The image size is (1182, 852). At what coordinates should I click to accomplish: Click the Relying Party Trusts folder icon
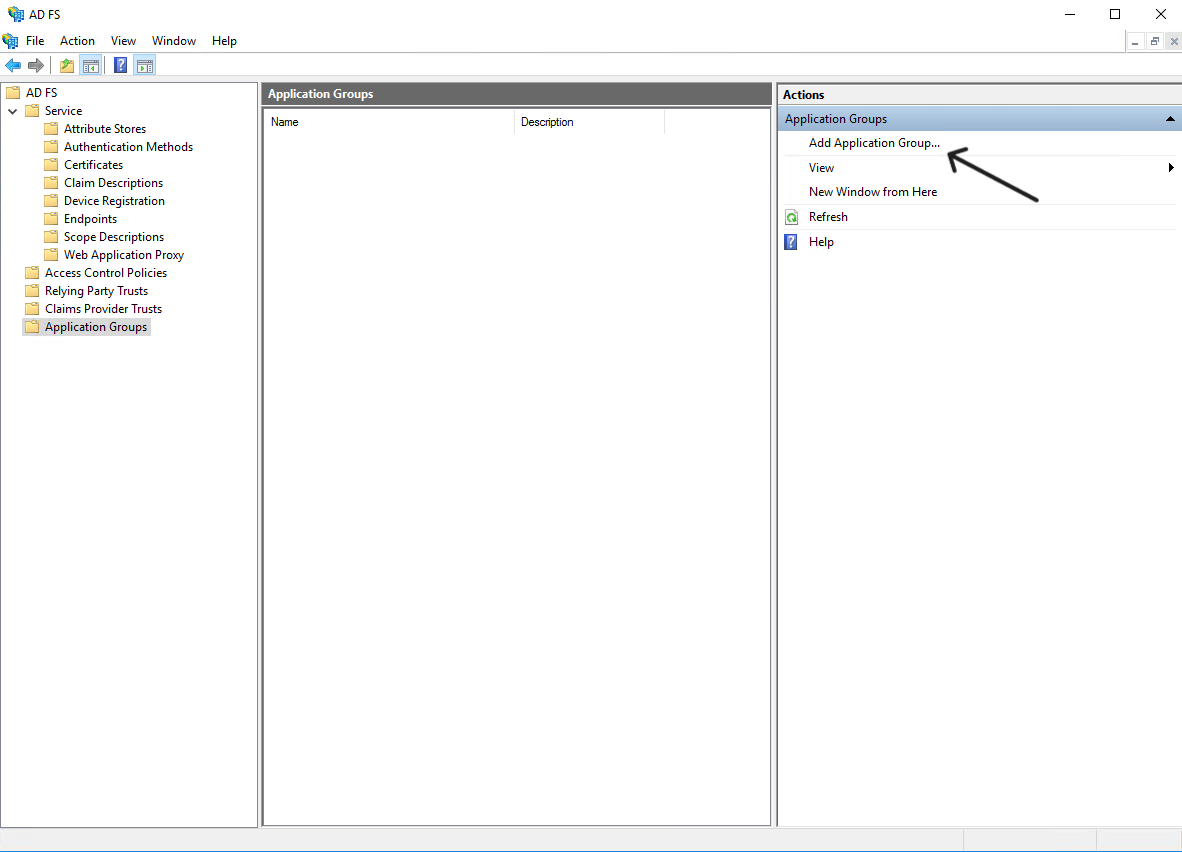(32, 291)
